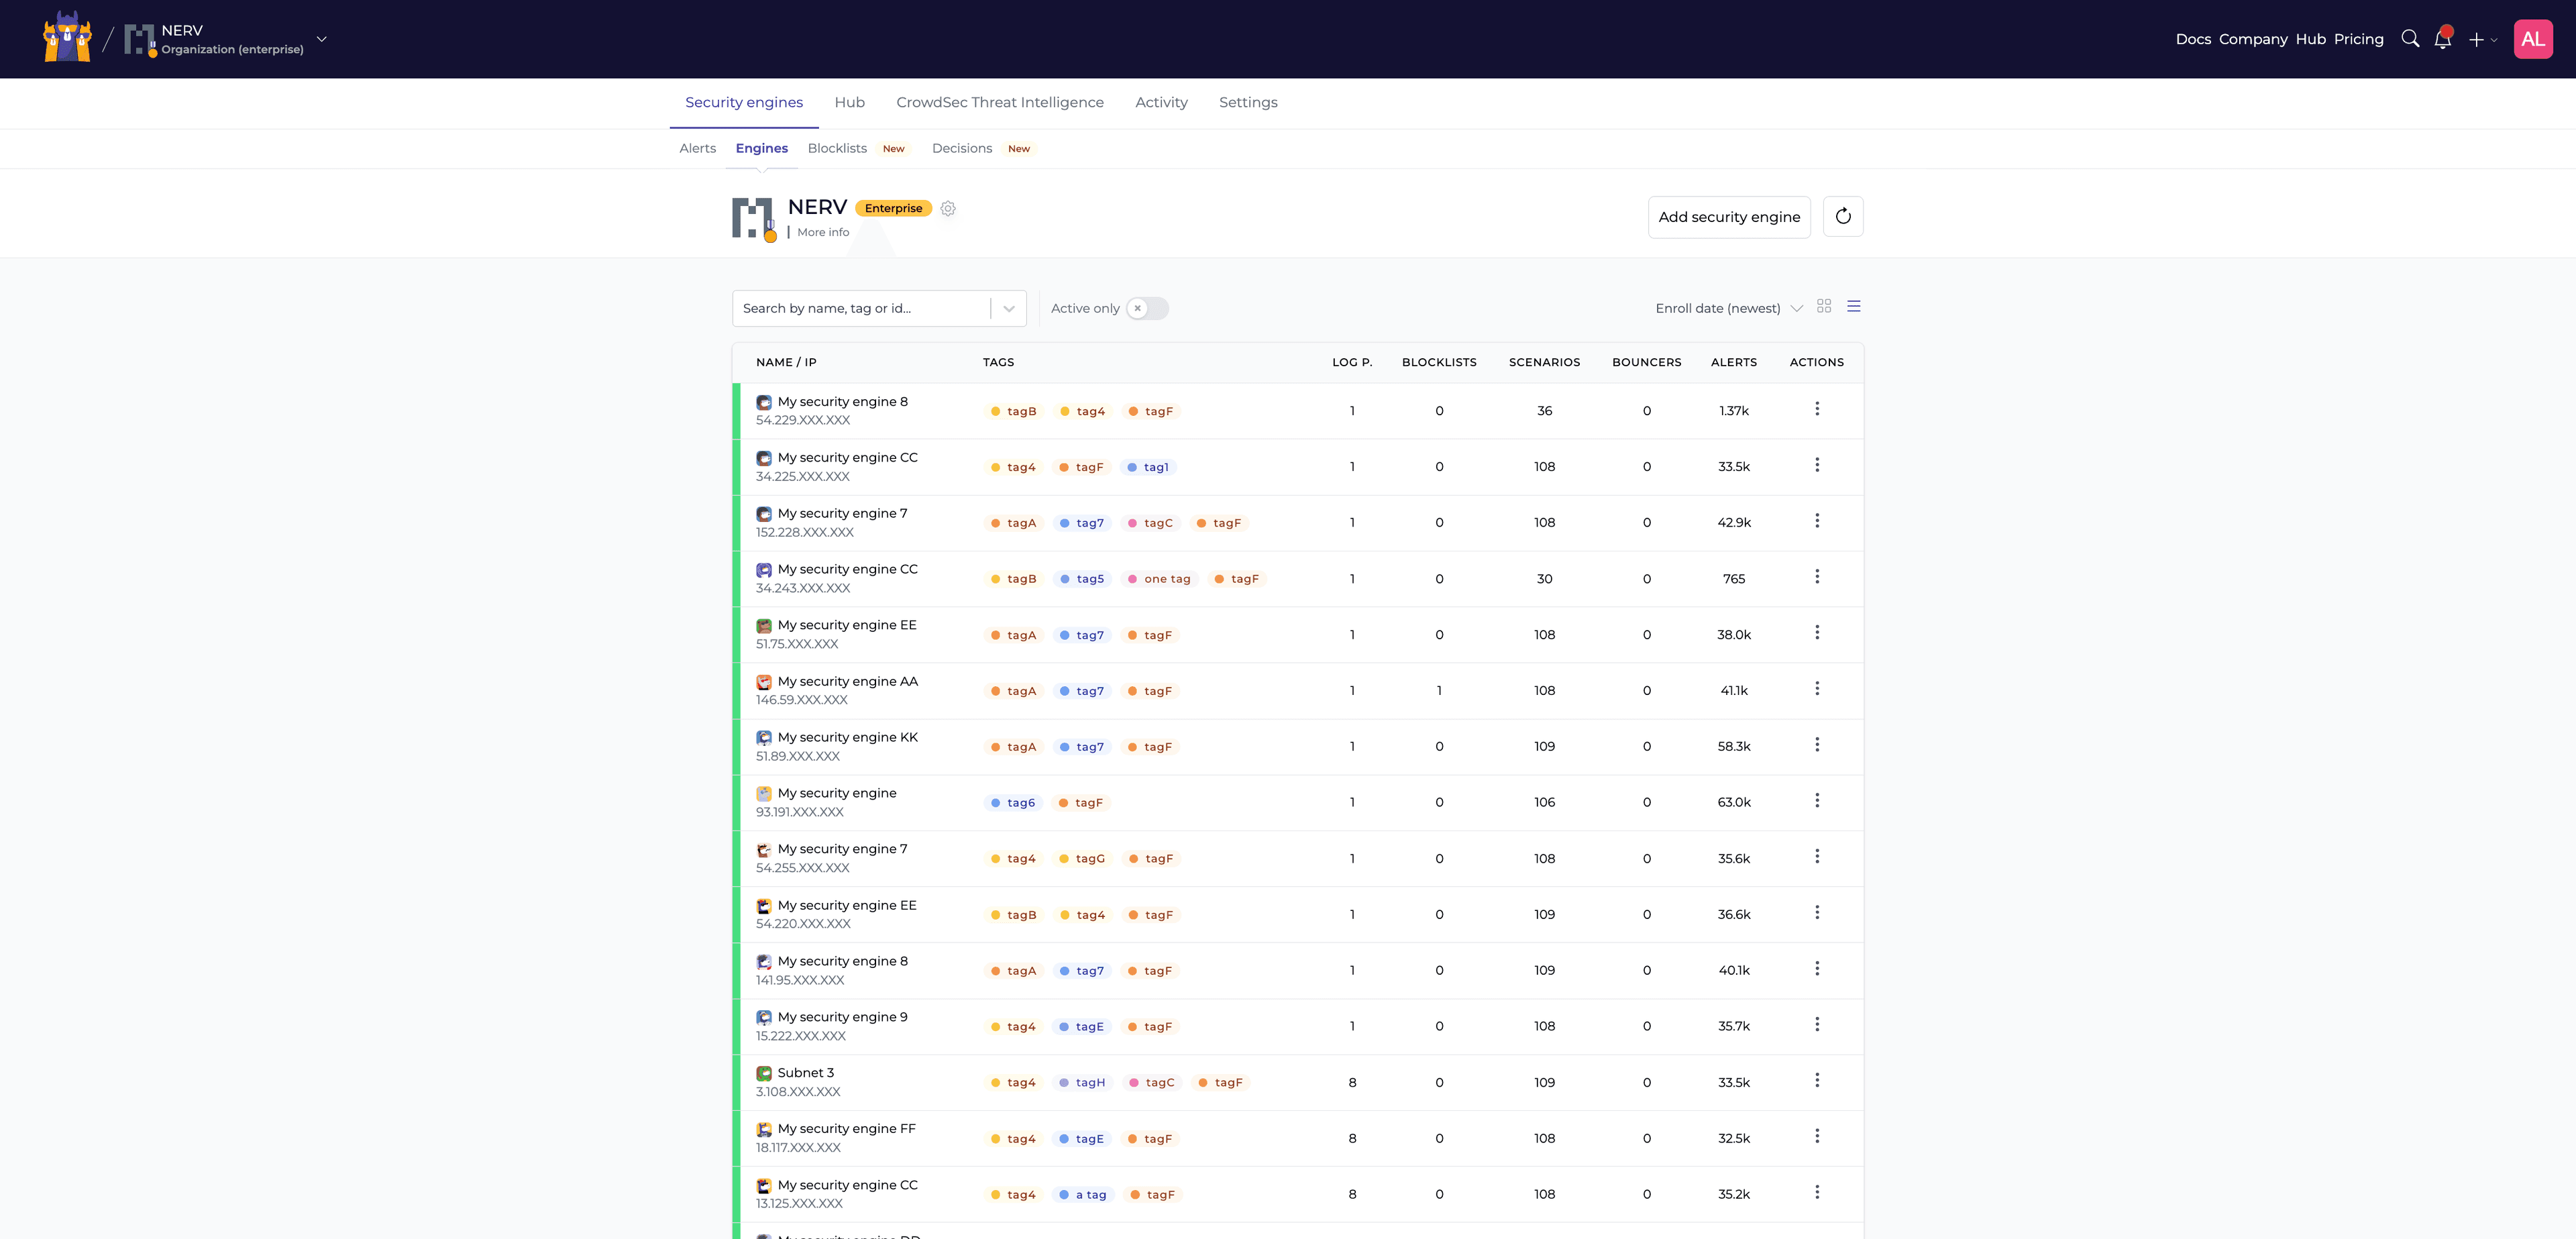The height and width of the screenshot is (1239, 2576).
Task: Select the Engines sub-tab
Action: 762,148
